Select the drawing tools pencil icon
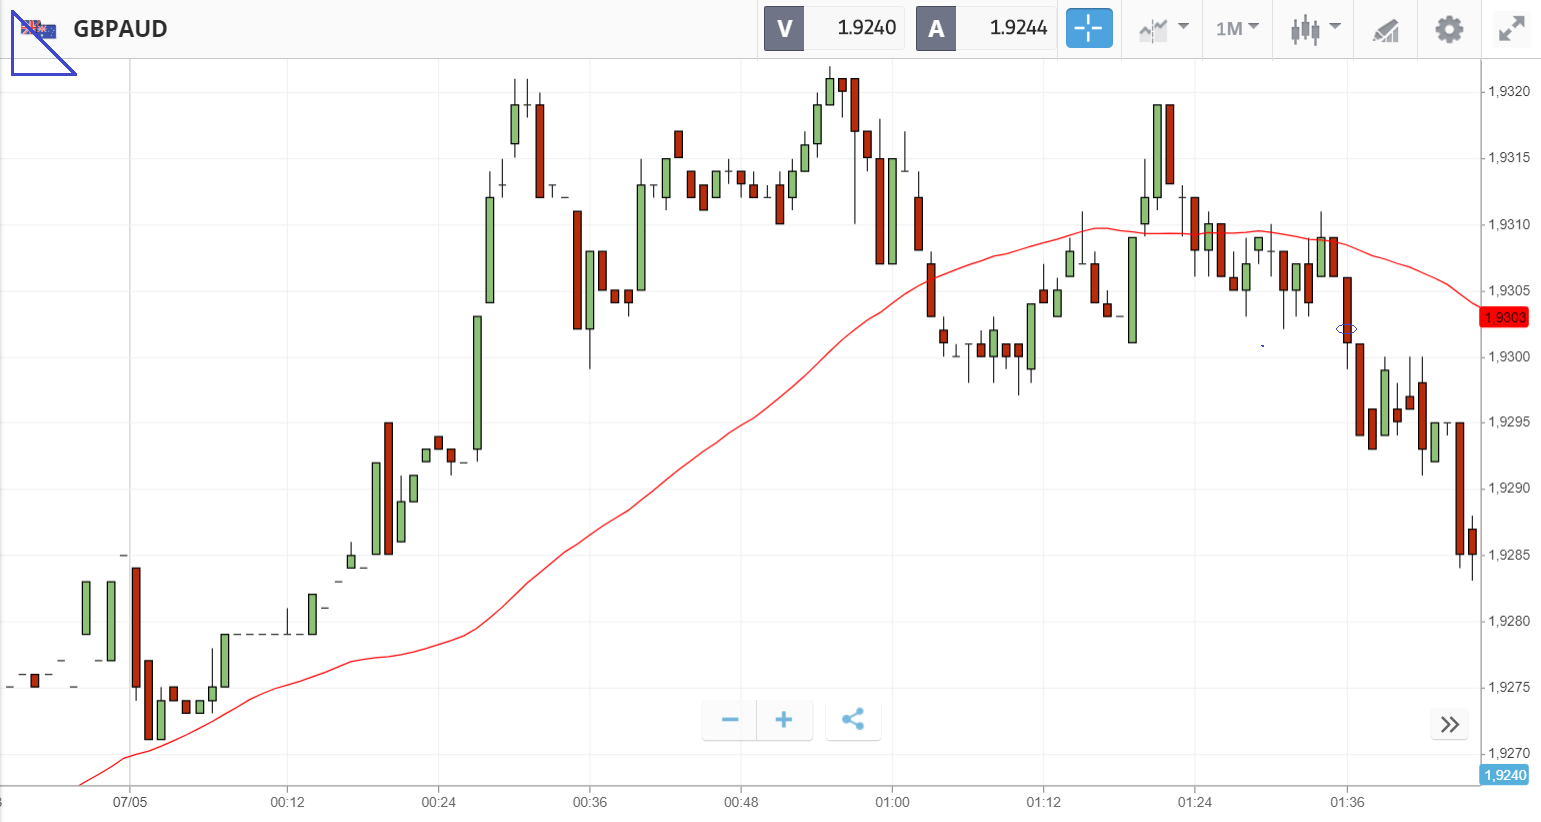Image resolution: width=1541 pixels, height=822 pixels. (1385, 30)
